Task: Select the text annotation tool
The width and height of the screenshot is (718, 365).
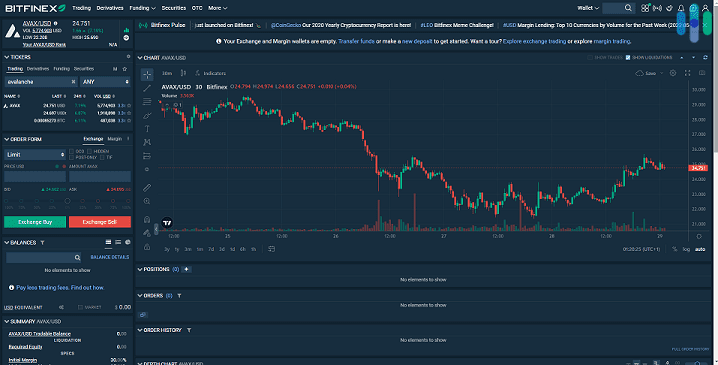Action: [x=147, y=129]
